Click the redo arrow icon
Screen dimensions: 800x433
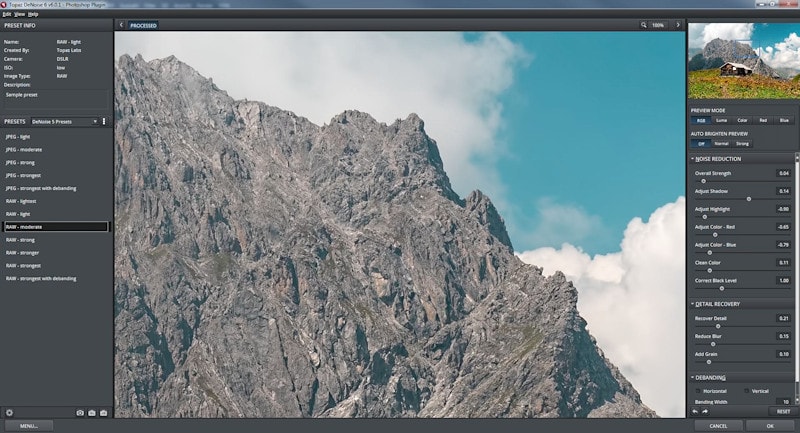[705, 411]
